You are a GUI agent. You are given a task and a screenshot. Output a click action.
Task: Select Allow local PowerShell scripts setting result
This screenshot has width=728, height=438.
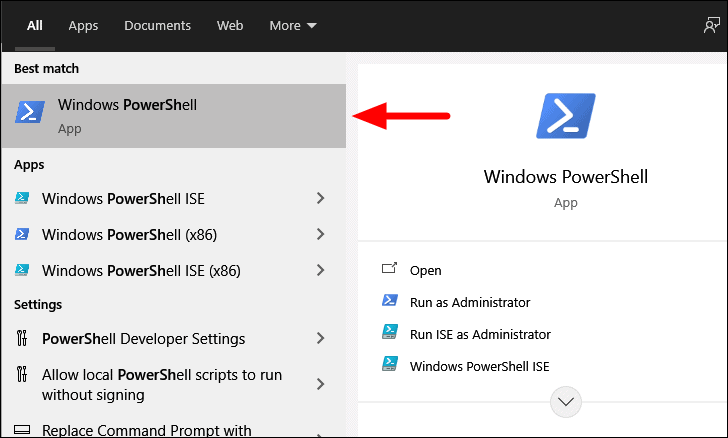coord(173,385)
